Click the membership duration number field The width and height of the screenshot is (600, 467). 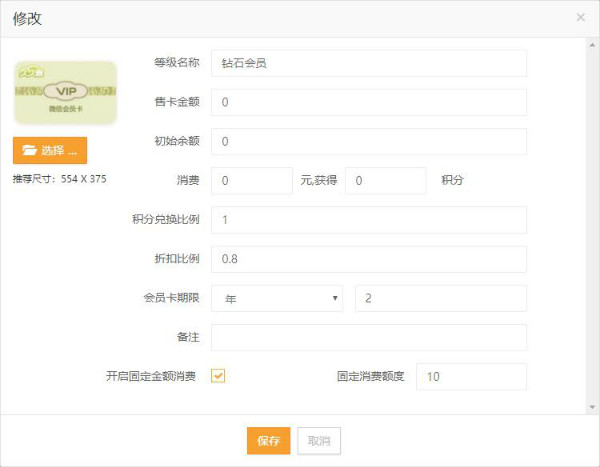tap(440, 298)
